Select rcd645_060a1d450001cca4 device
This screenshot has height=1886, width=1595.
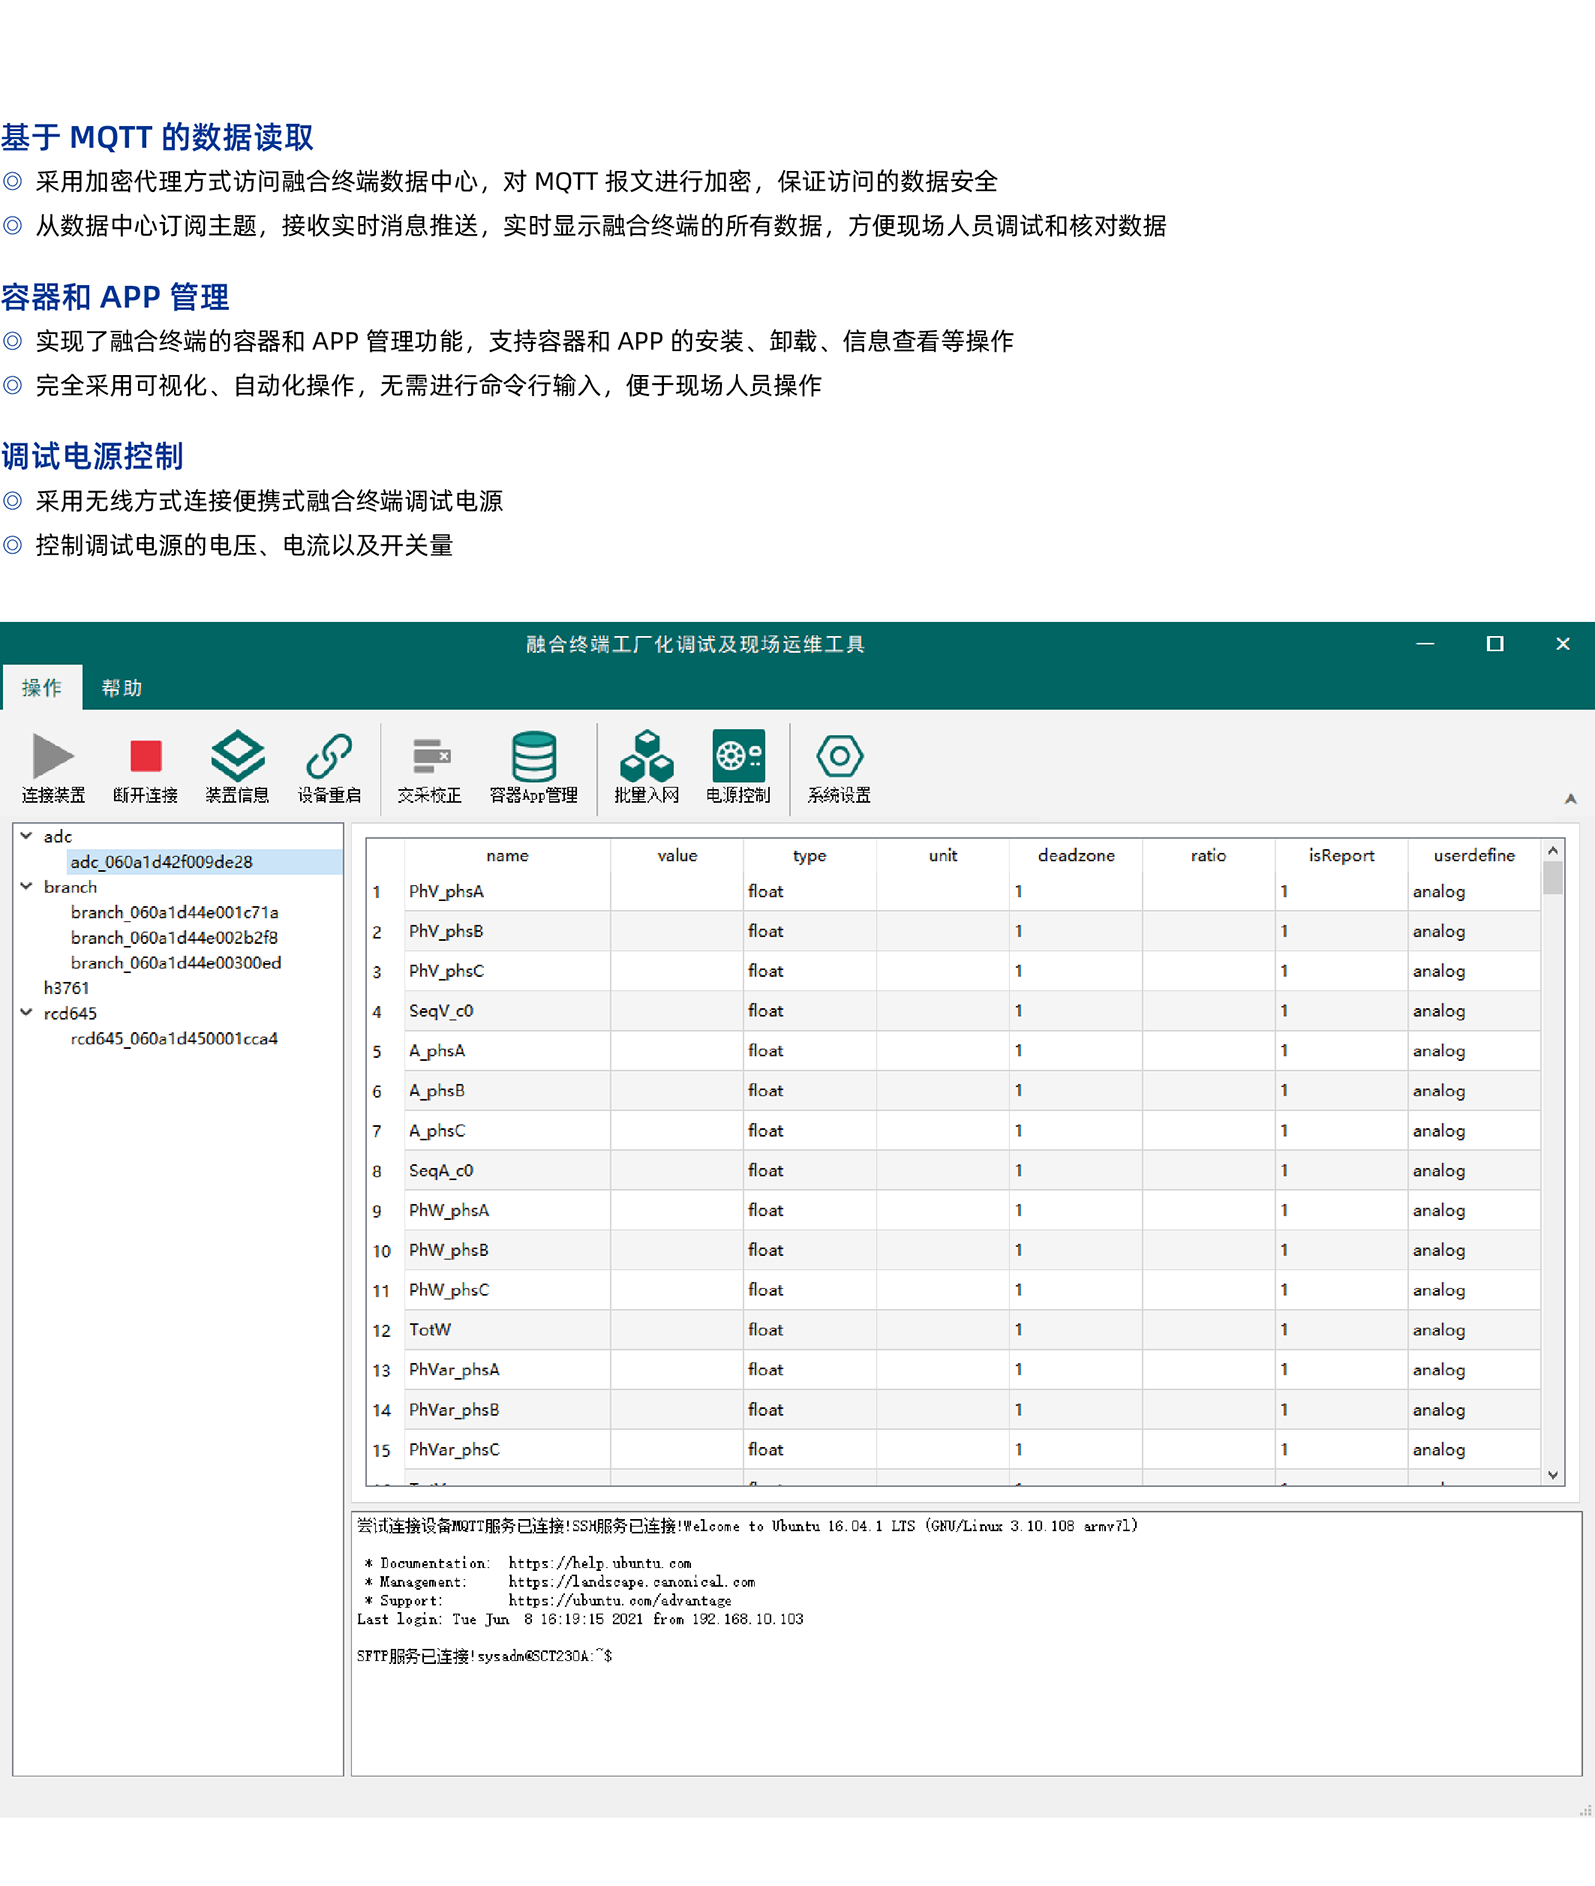point(174,1038)
